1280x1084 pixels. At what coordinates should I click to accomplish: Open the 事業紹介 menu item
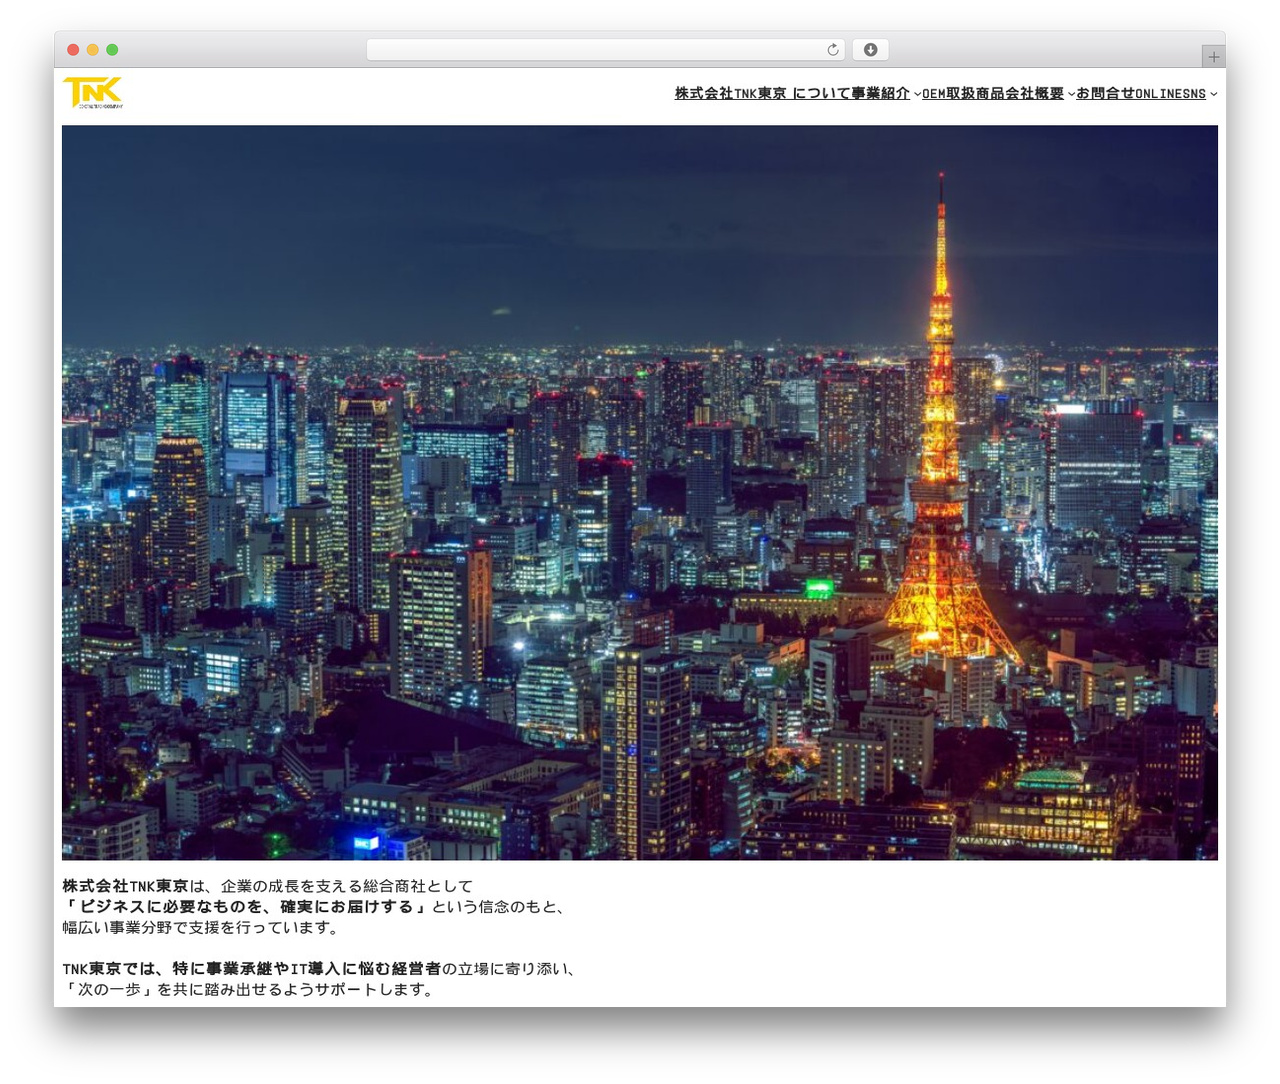(x=881, y=93)
